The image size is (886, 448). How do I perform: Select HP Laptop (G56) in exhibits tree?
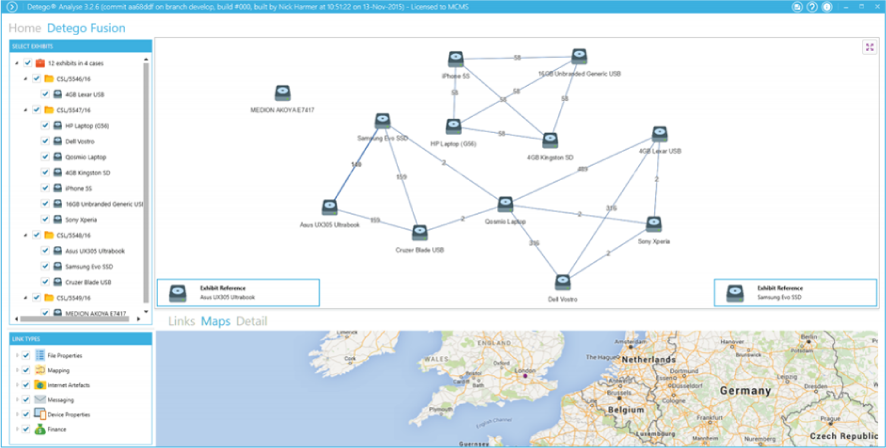point(87,125)
